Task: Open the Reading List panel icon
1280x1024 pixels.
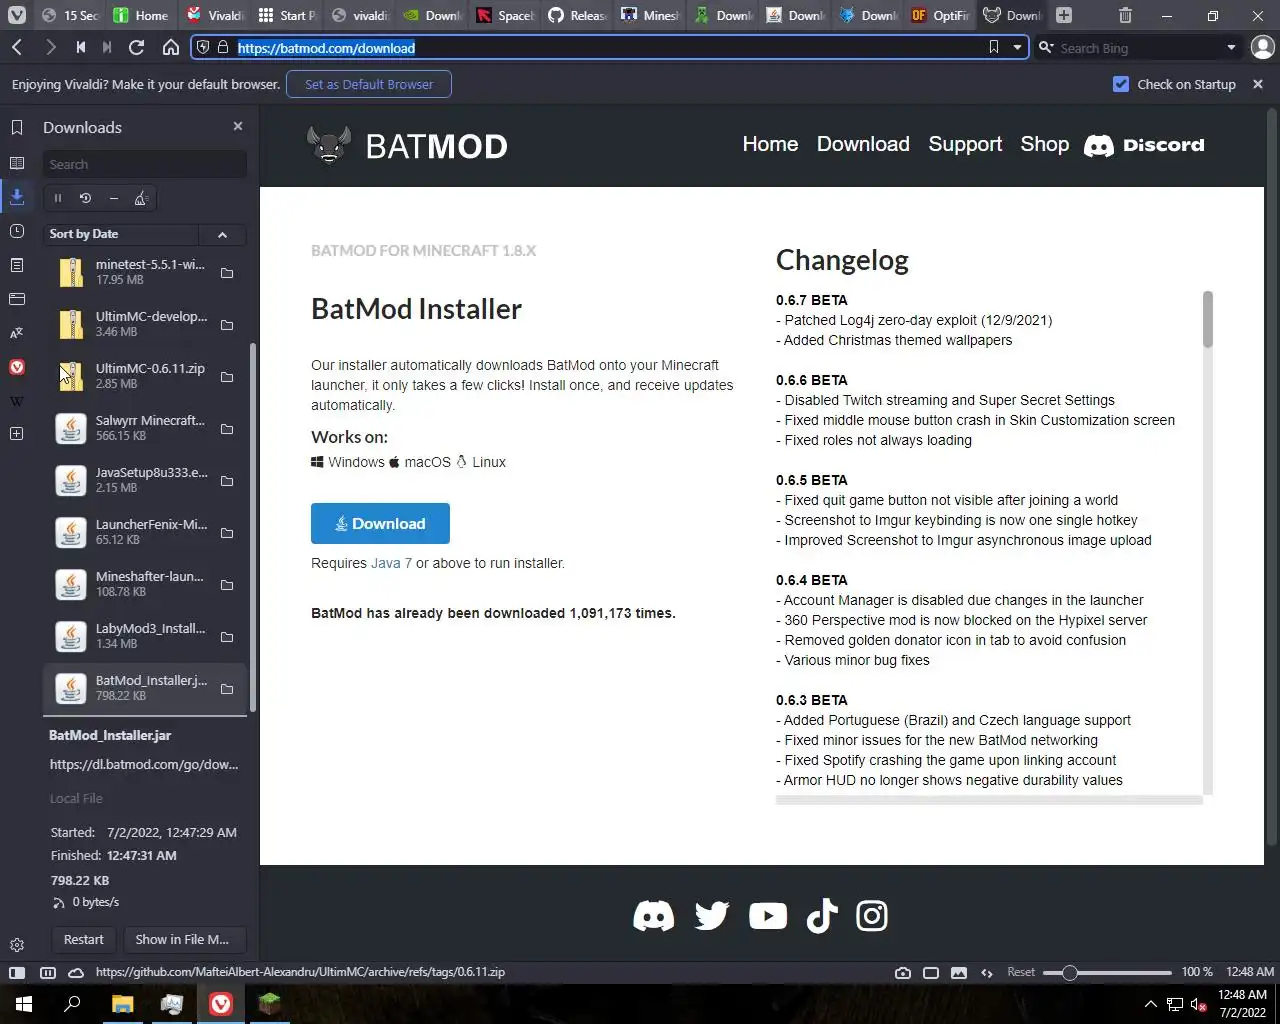Action: point(17,163)
